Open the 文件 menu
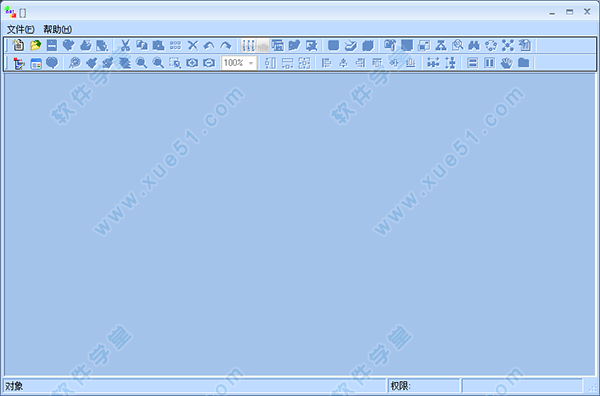Image resolution: width=600 pixels, height=396 pixels. pos(20,29)
